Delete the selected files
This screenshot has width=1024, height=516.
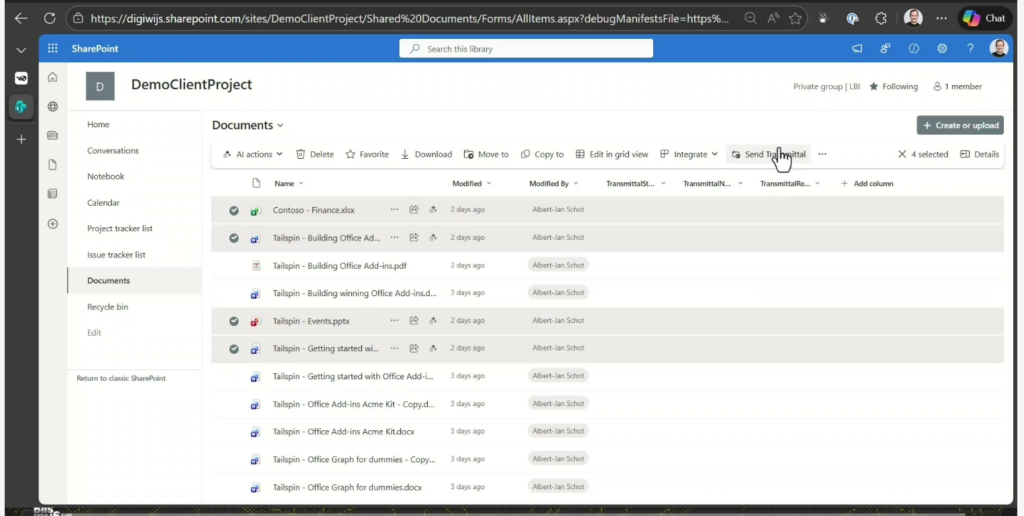[315, 154]
